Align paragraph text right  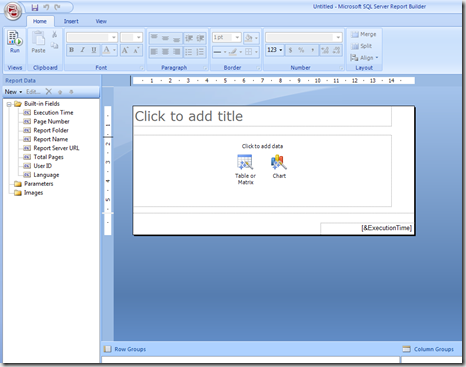pyautogui.click(x=177, y=52)
